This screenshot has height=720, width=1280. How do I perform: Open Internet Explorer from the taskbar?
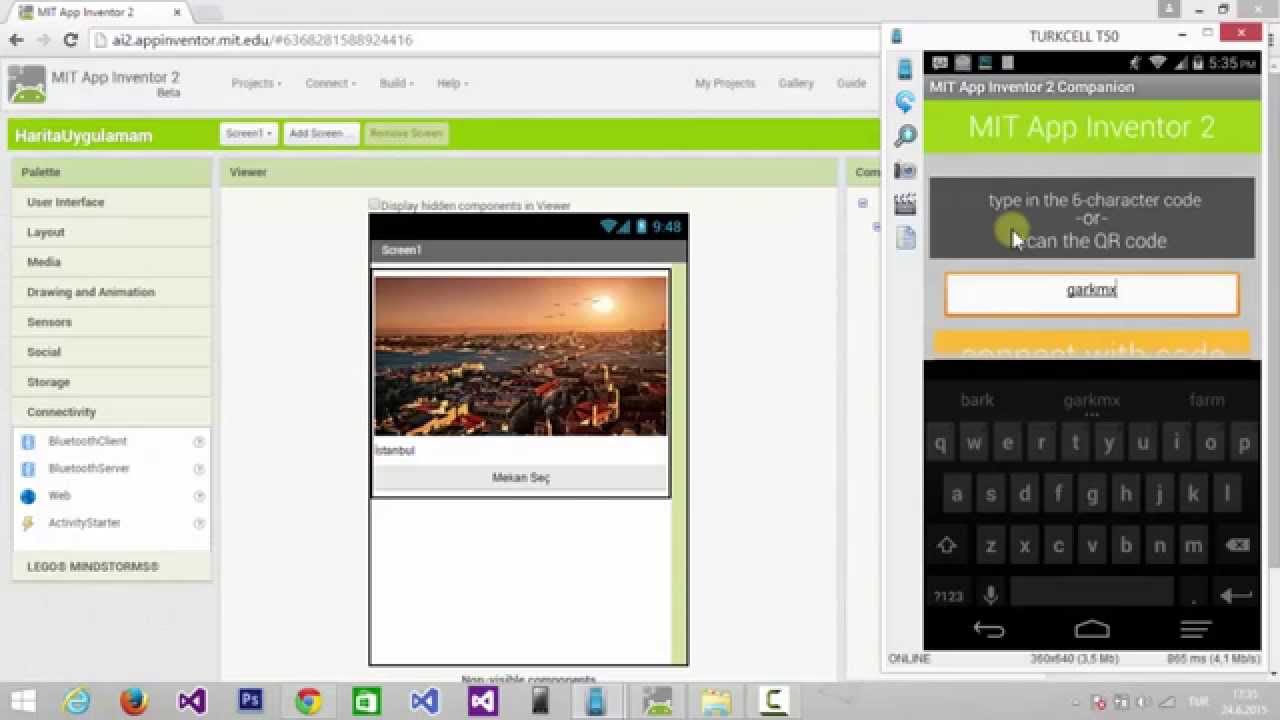(76, 701)
